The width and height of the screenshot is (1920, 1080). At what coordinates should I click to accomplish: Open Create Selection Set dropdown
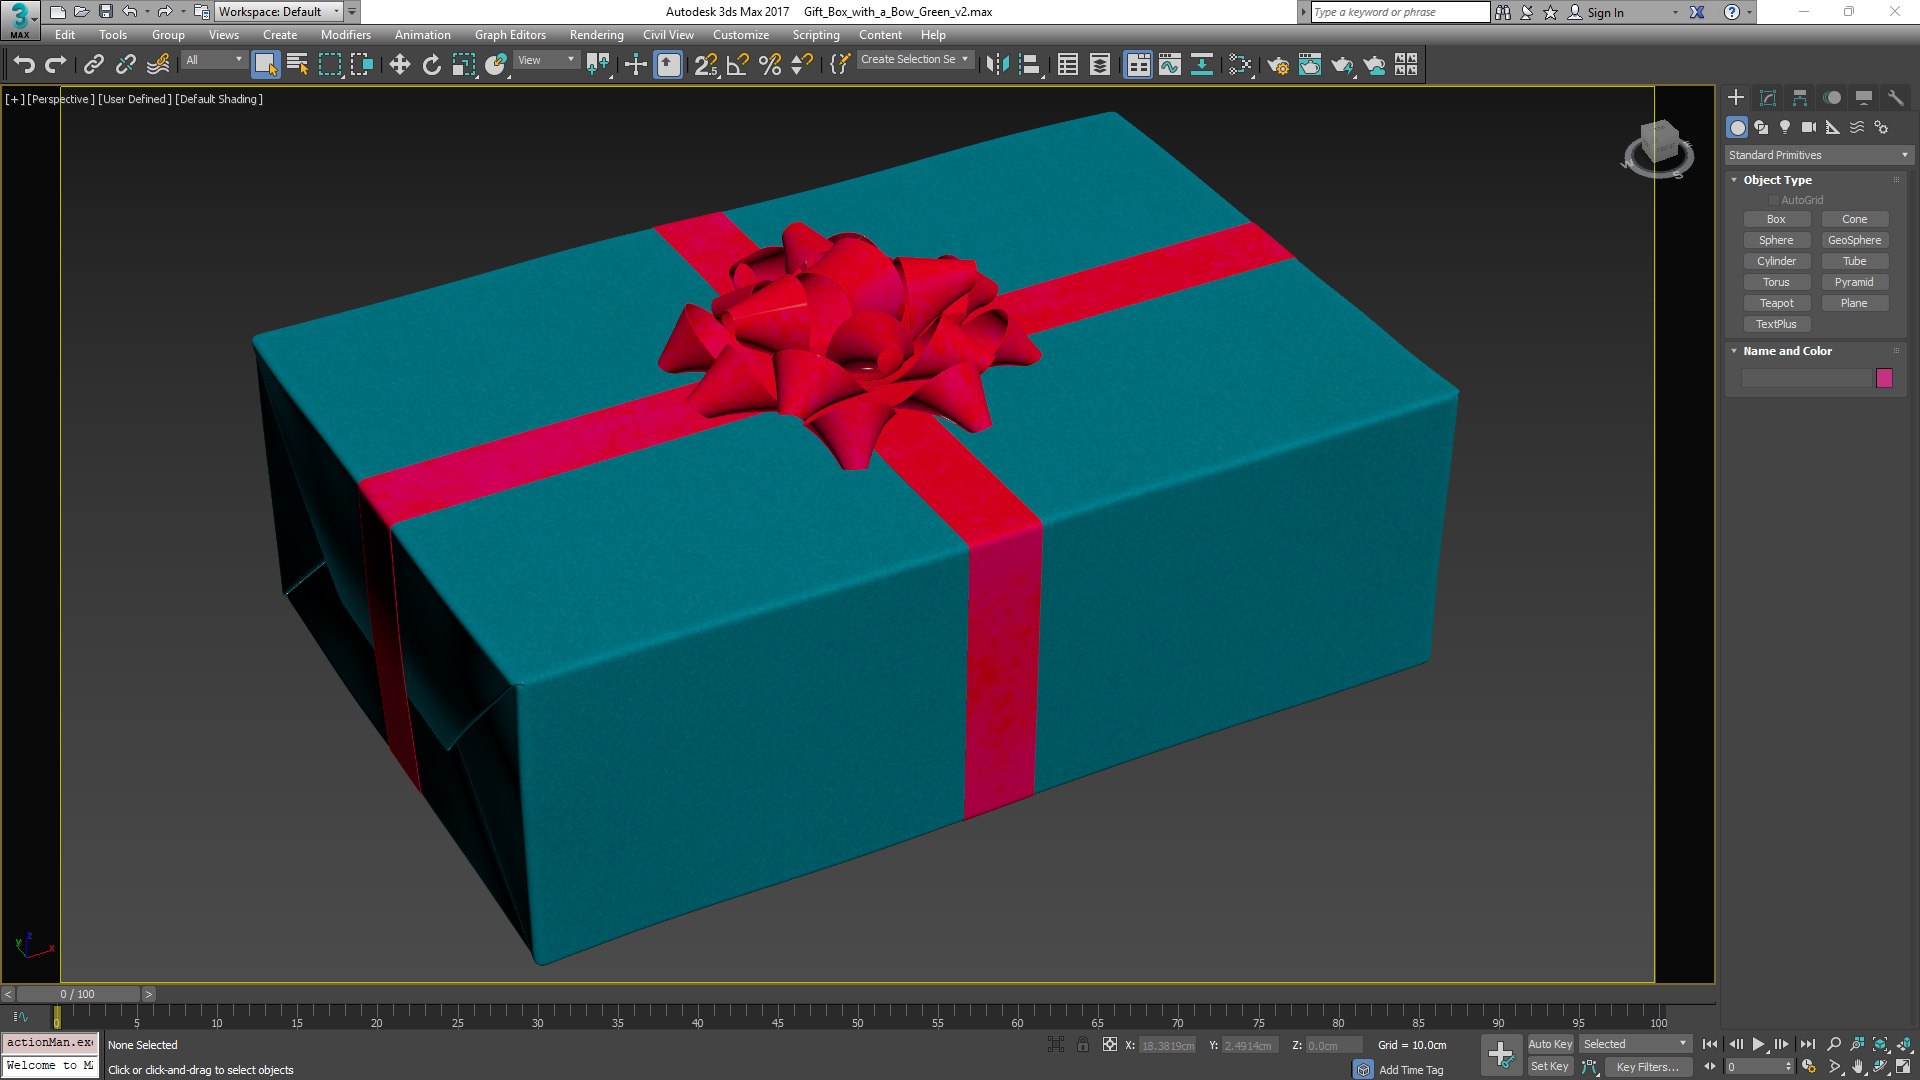915,60
